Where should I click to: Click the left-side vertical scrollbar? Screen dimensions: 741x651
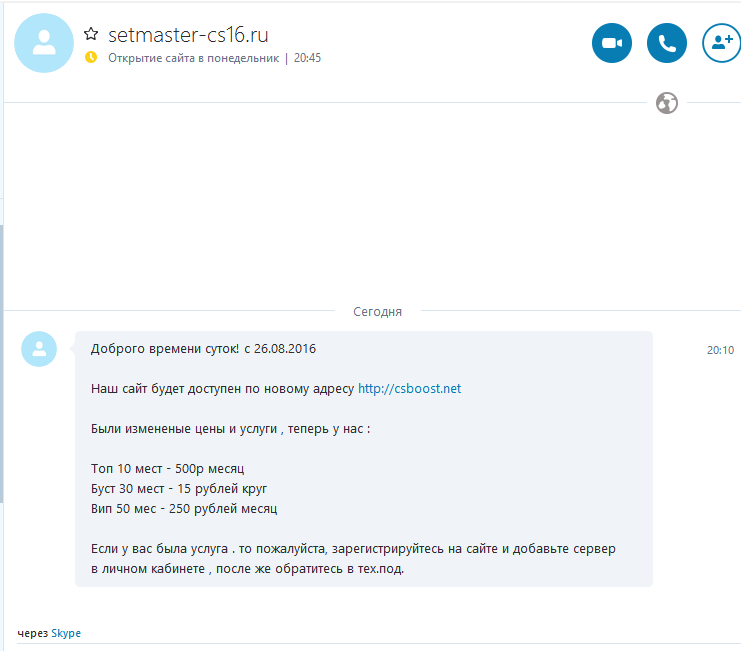pos(2,364)
